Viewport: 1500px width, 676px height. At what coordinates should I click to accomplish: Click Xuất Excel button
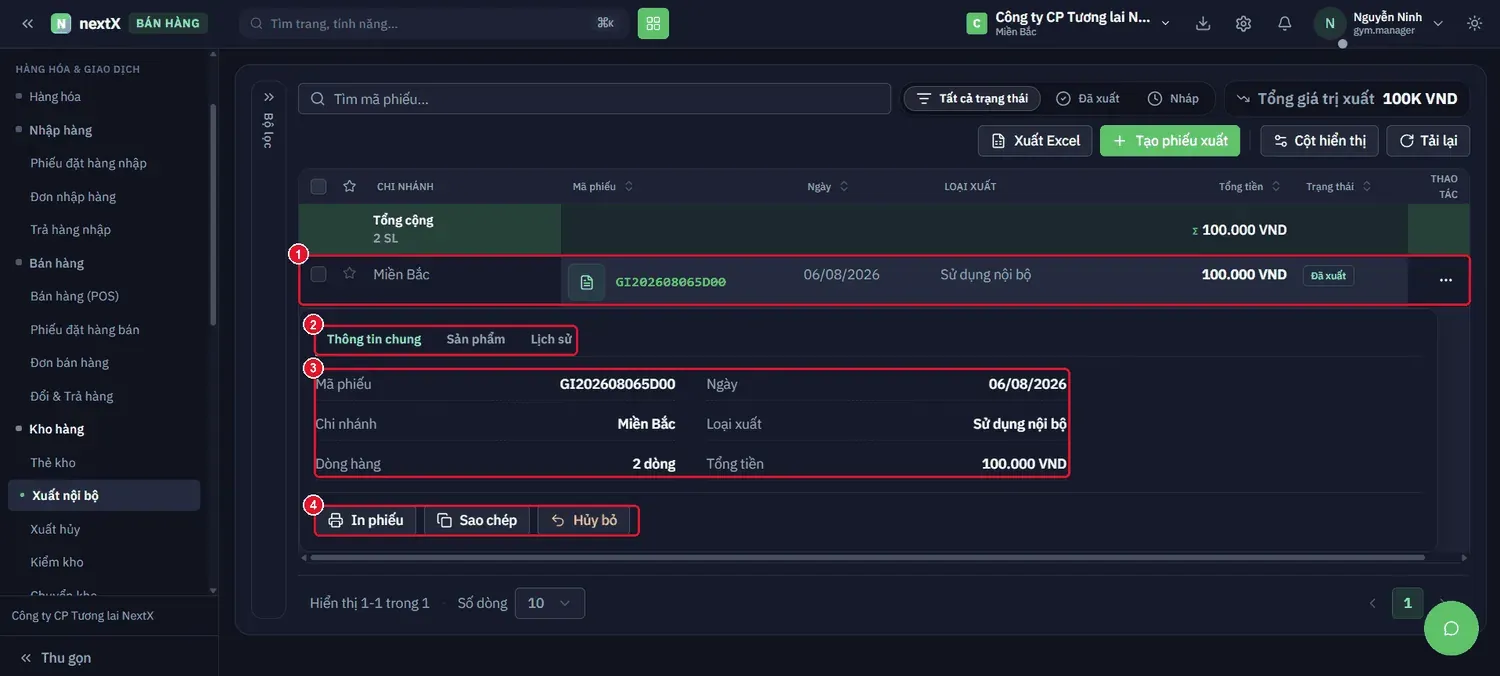point(1035,141)
